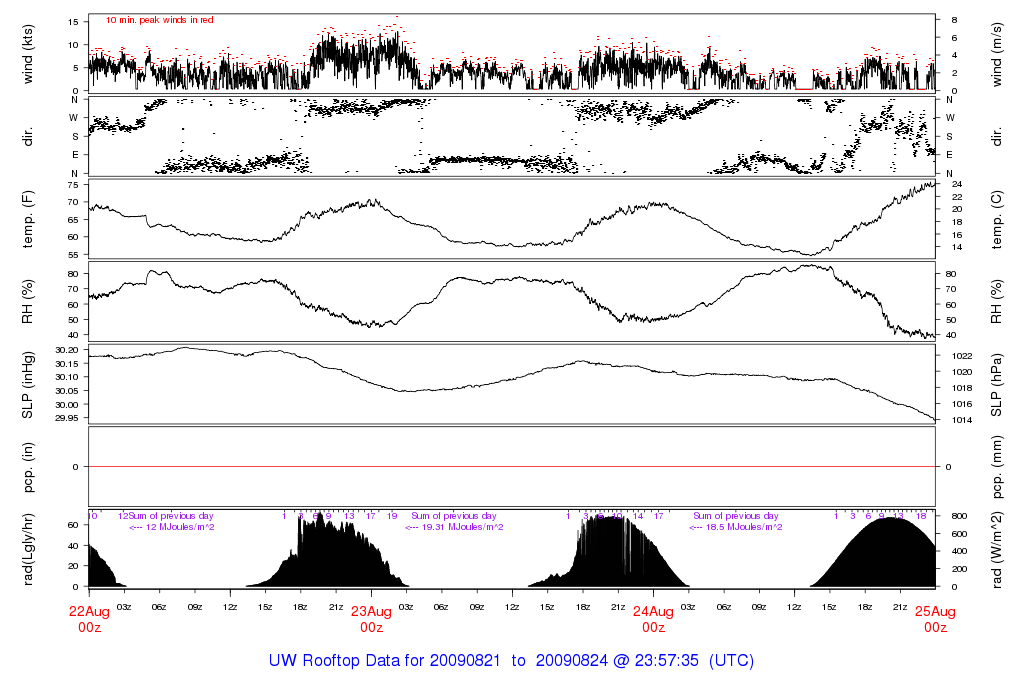
Task: Select the "30.05" pressure tick value
Action: point(67,390)
